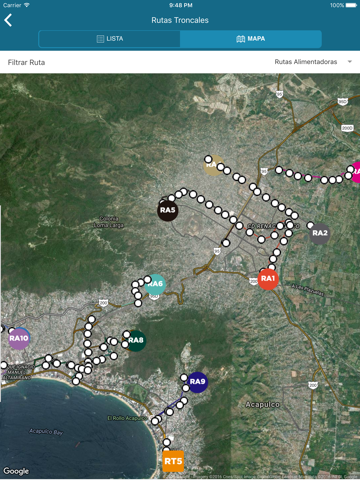Select the pink marker at right edge
This screenshot has width=360, height=480.
tap(355, 172)
